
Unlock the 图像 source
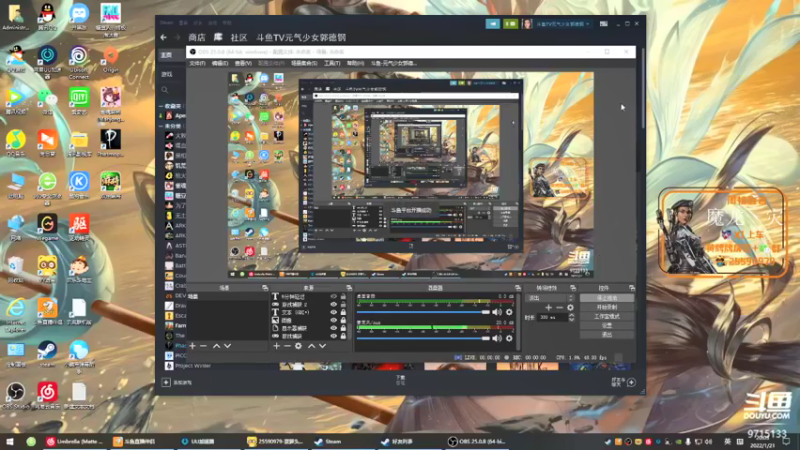343,320
